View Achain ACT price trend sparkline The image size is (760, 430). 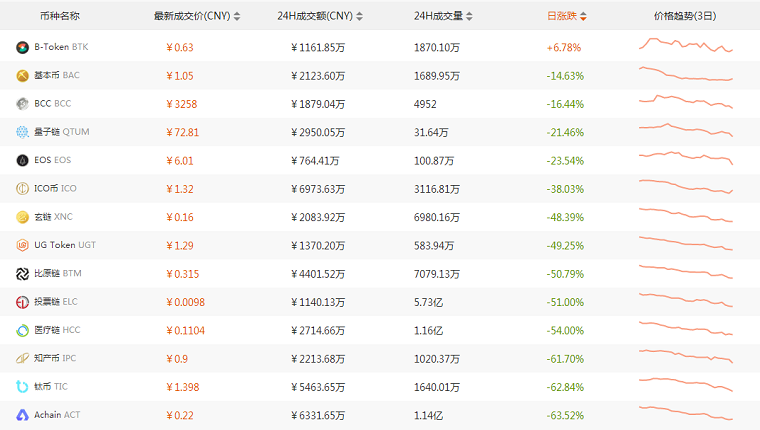685,413
